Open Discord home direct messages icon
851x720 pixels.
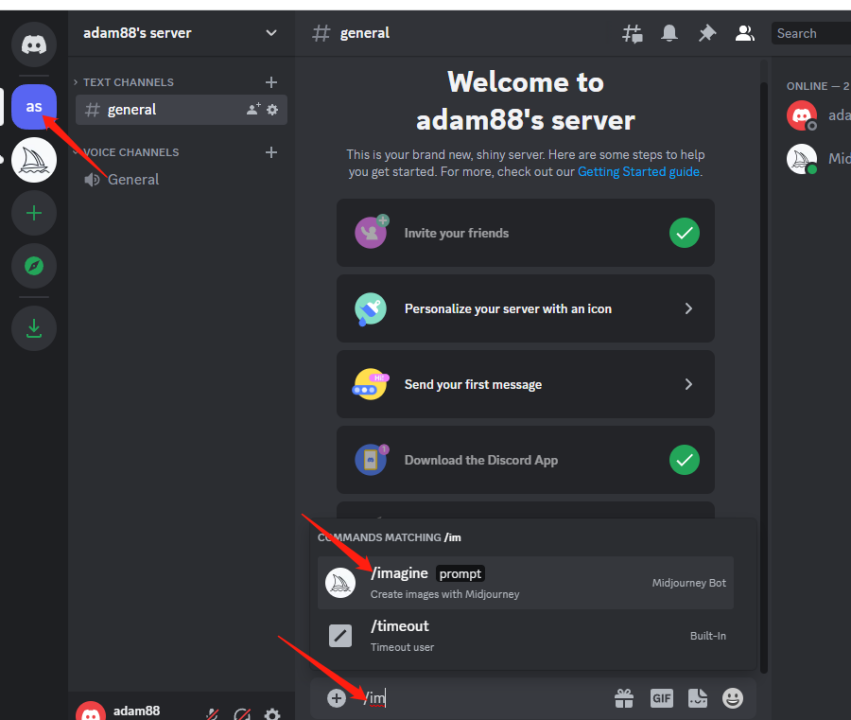click(34, 44)
